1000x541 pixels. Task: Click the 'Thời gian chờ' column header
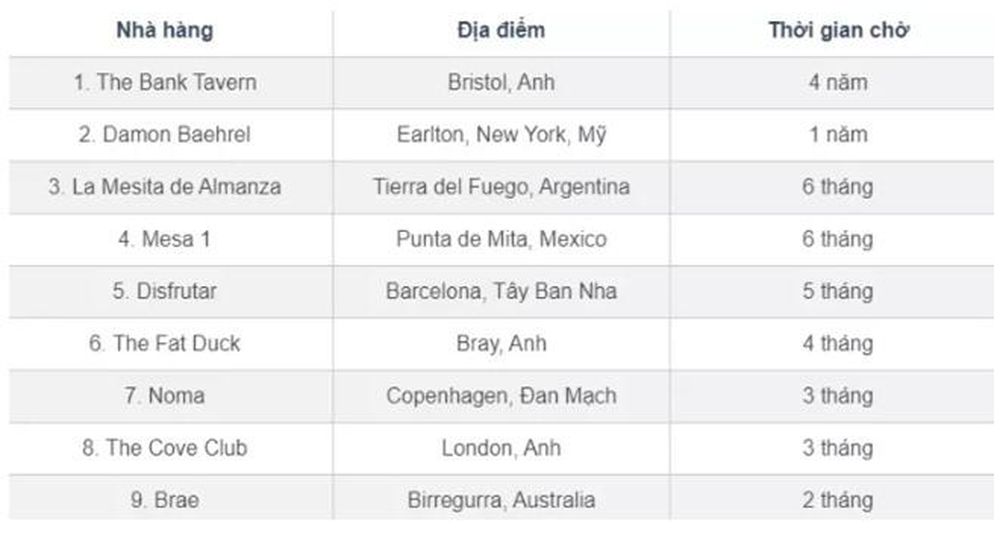click(x=838, y=30)
